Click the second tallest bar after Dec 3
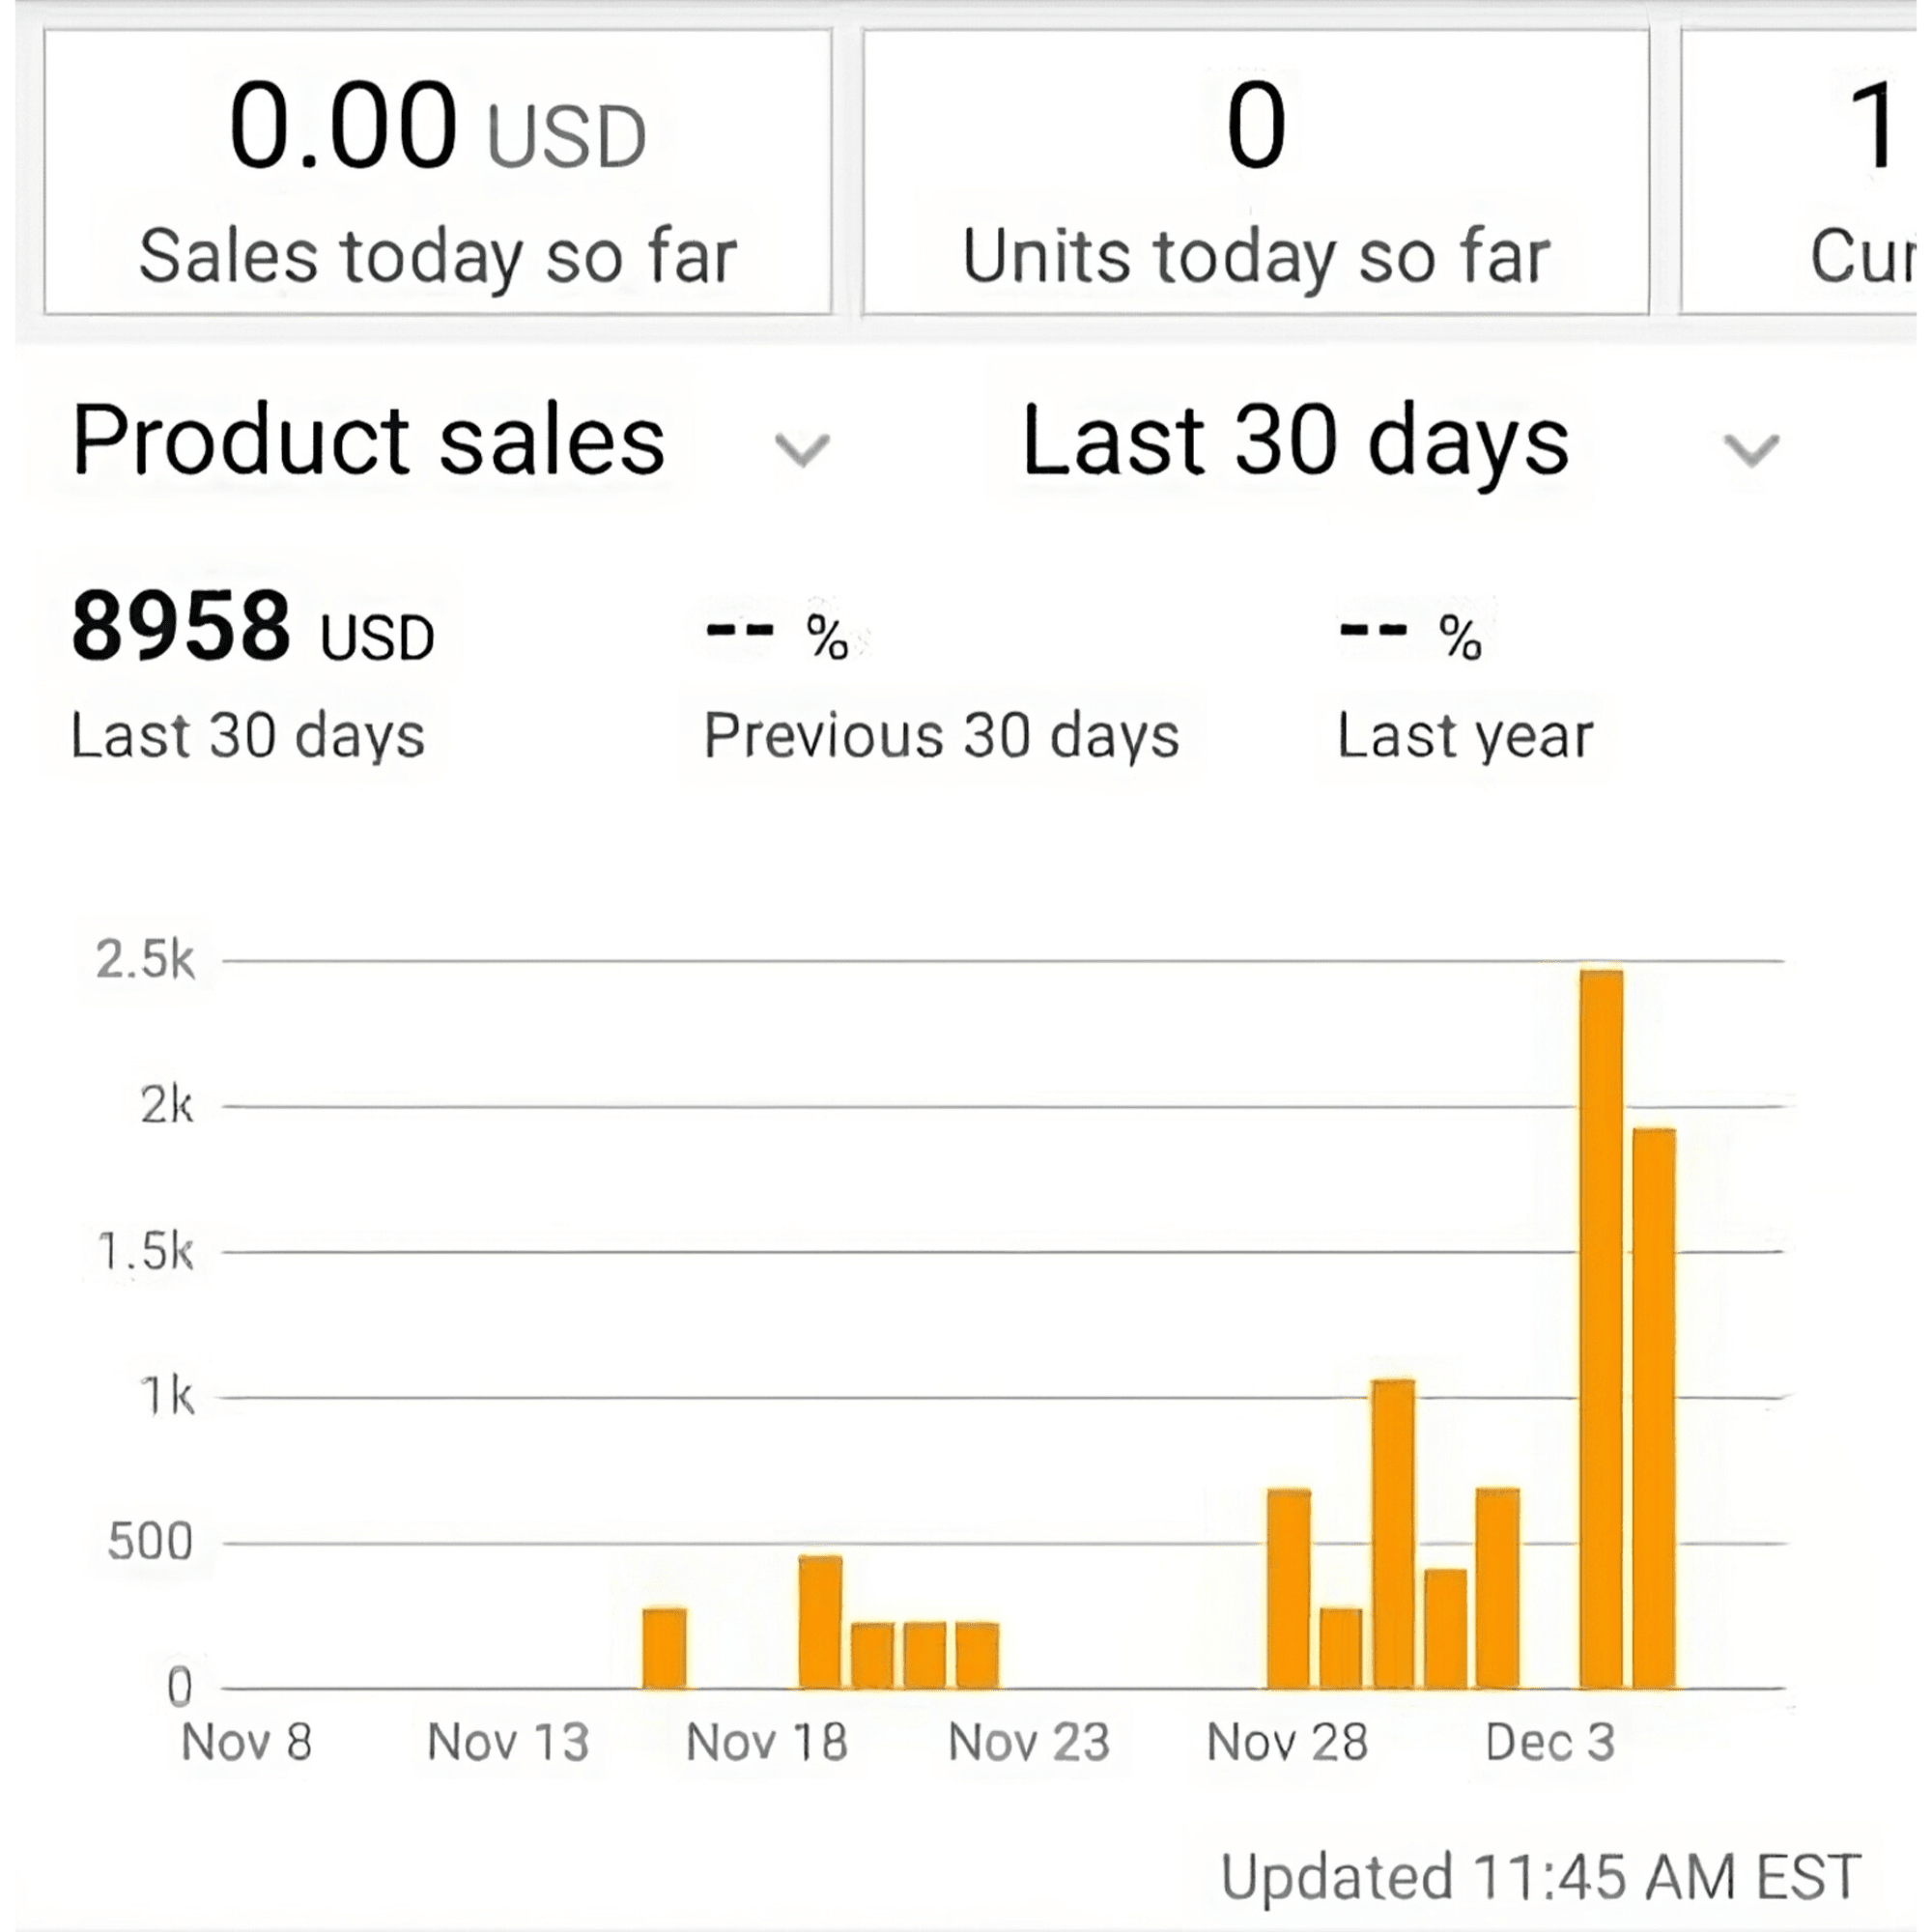This screenshot has width=1932, height=1932. pos(1654,1408)
